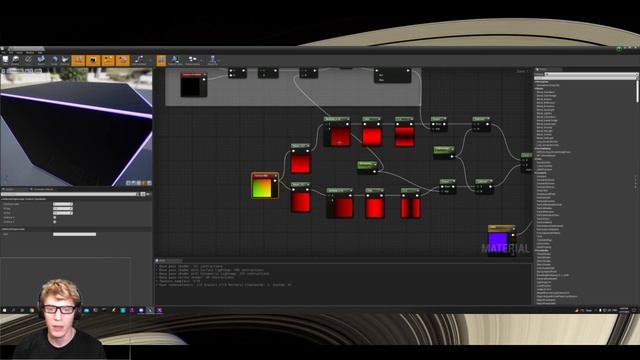Click the Windows taskbar search icon
This screenshot has width=640, height=360.
click(13, 310)
